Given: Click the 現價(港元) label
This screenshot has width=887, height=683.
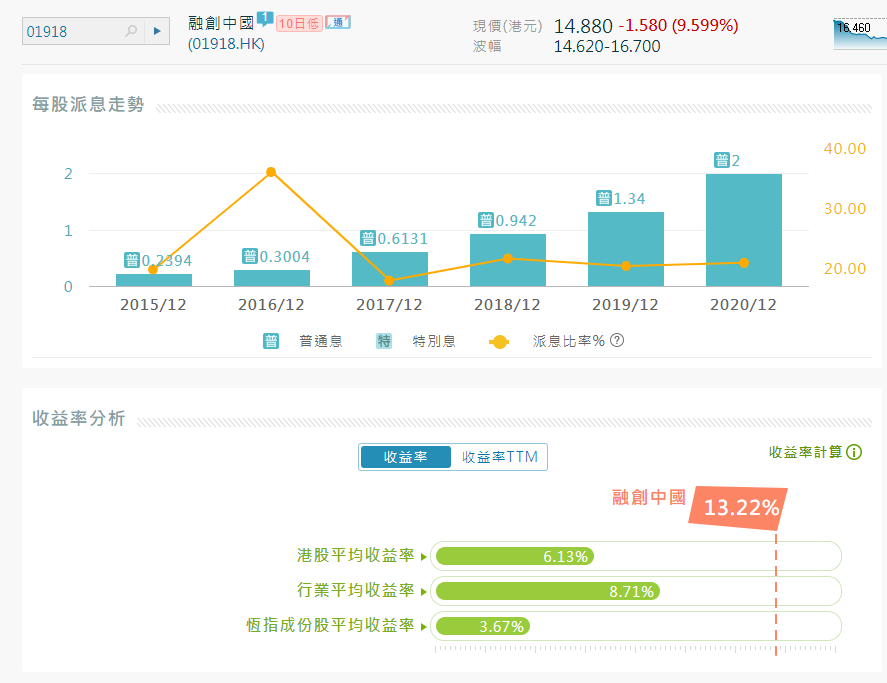Looking at the screenshot, I should (507, 26).
